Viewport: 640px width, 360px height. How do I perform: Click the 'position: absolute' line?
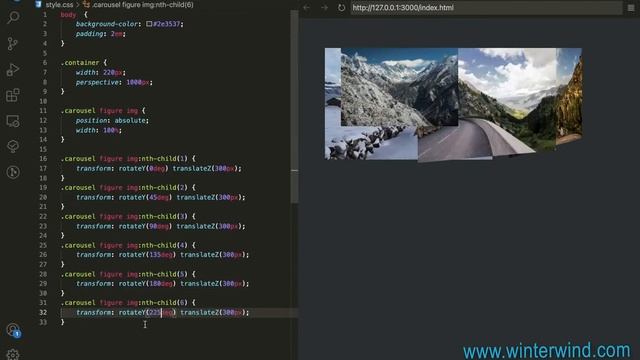(x=112, y=120)
